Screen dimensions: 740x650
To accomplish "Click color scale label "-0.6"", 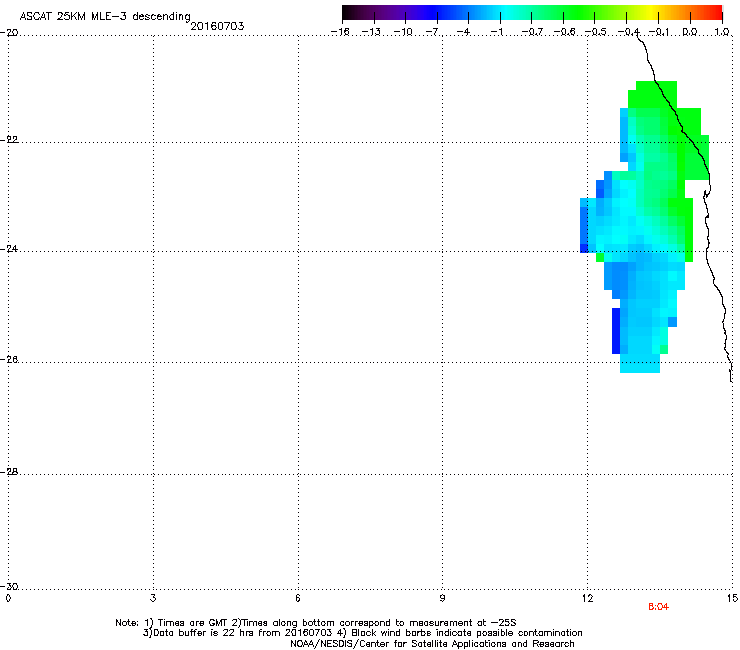I will coord(563,32).
